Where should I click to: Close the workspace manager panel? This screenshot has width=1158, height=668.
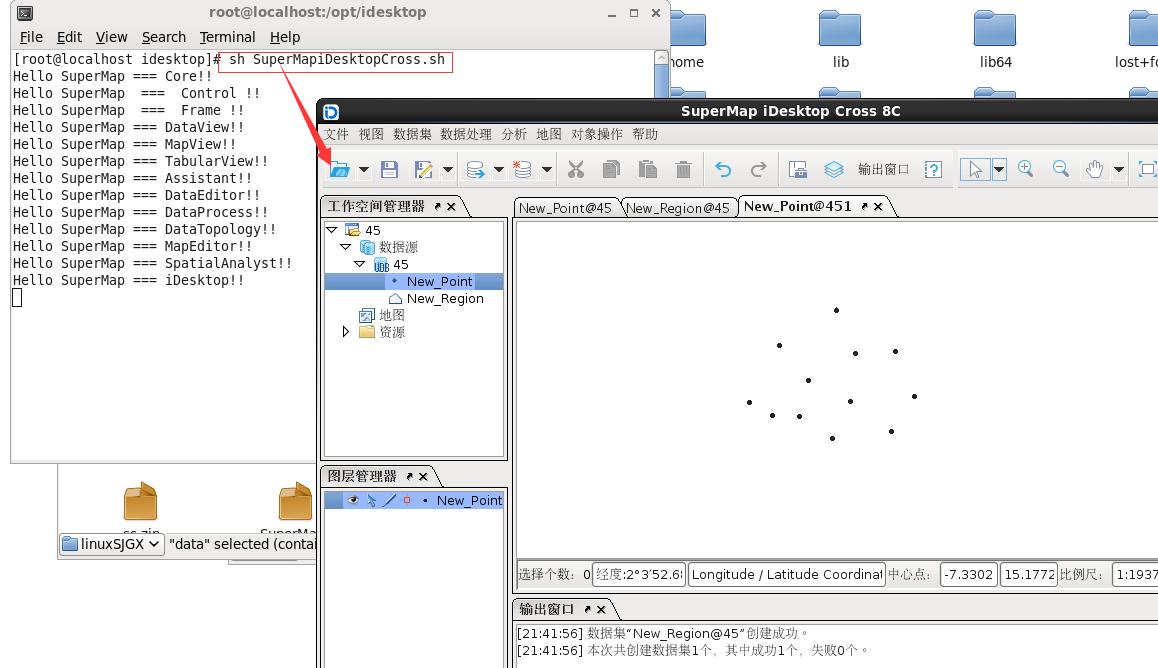[x=451, y=207]
